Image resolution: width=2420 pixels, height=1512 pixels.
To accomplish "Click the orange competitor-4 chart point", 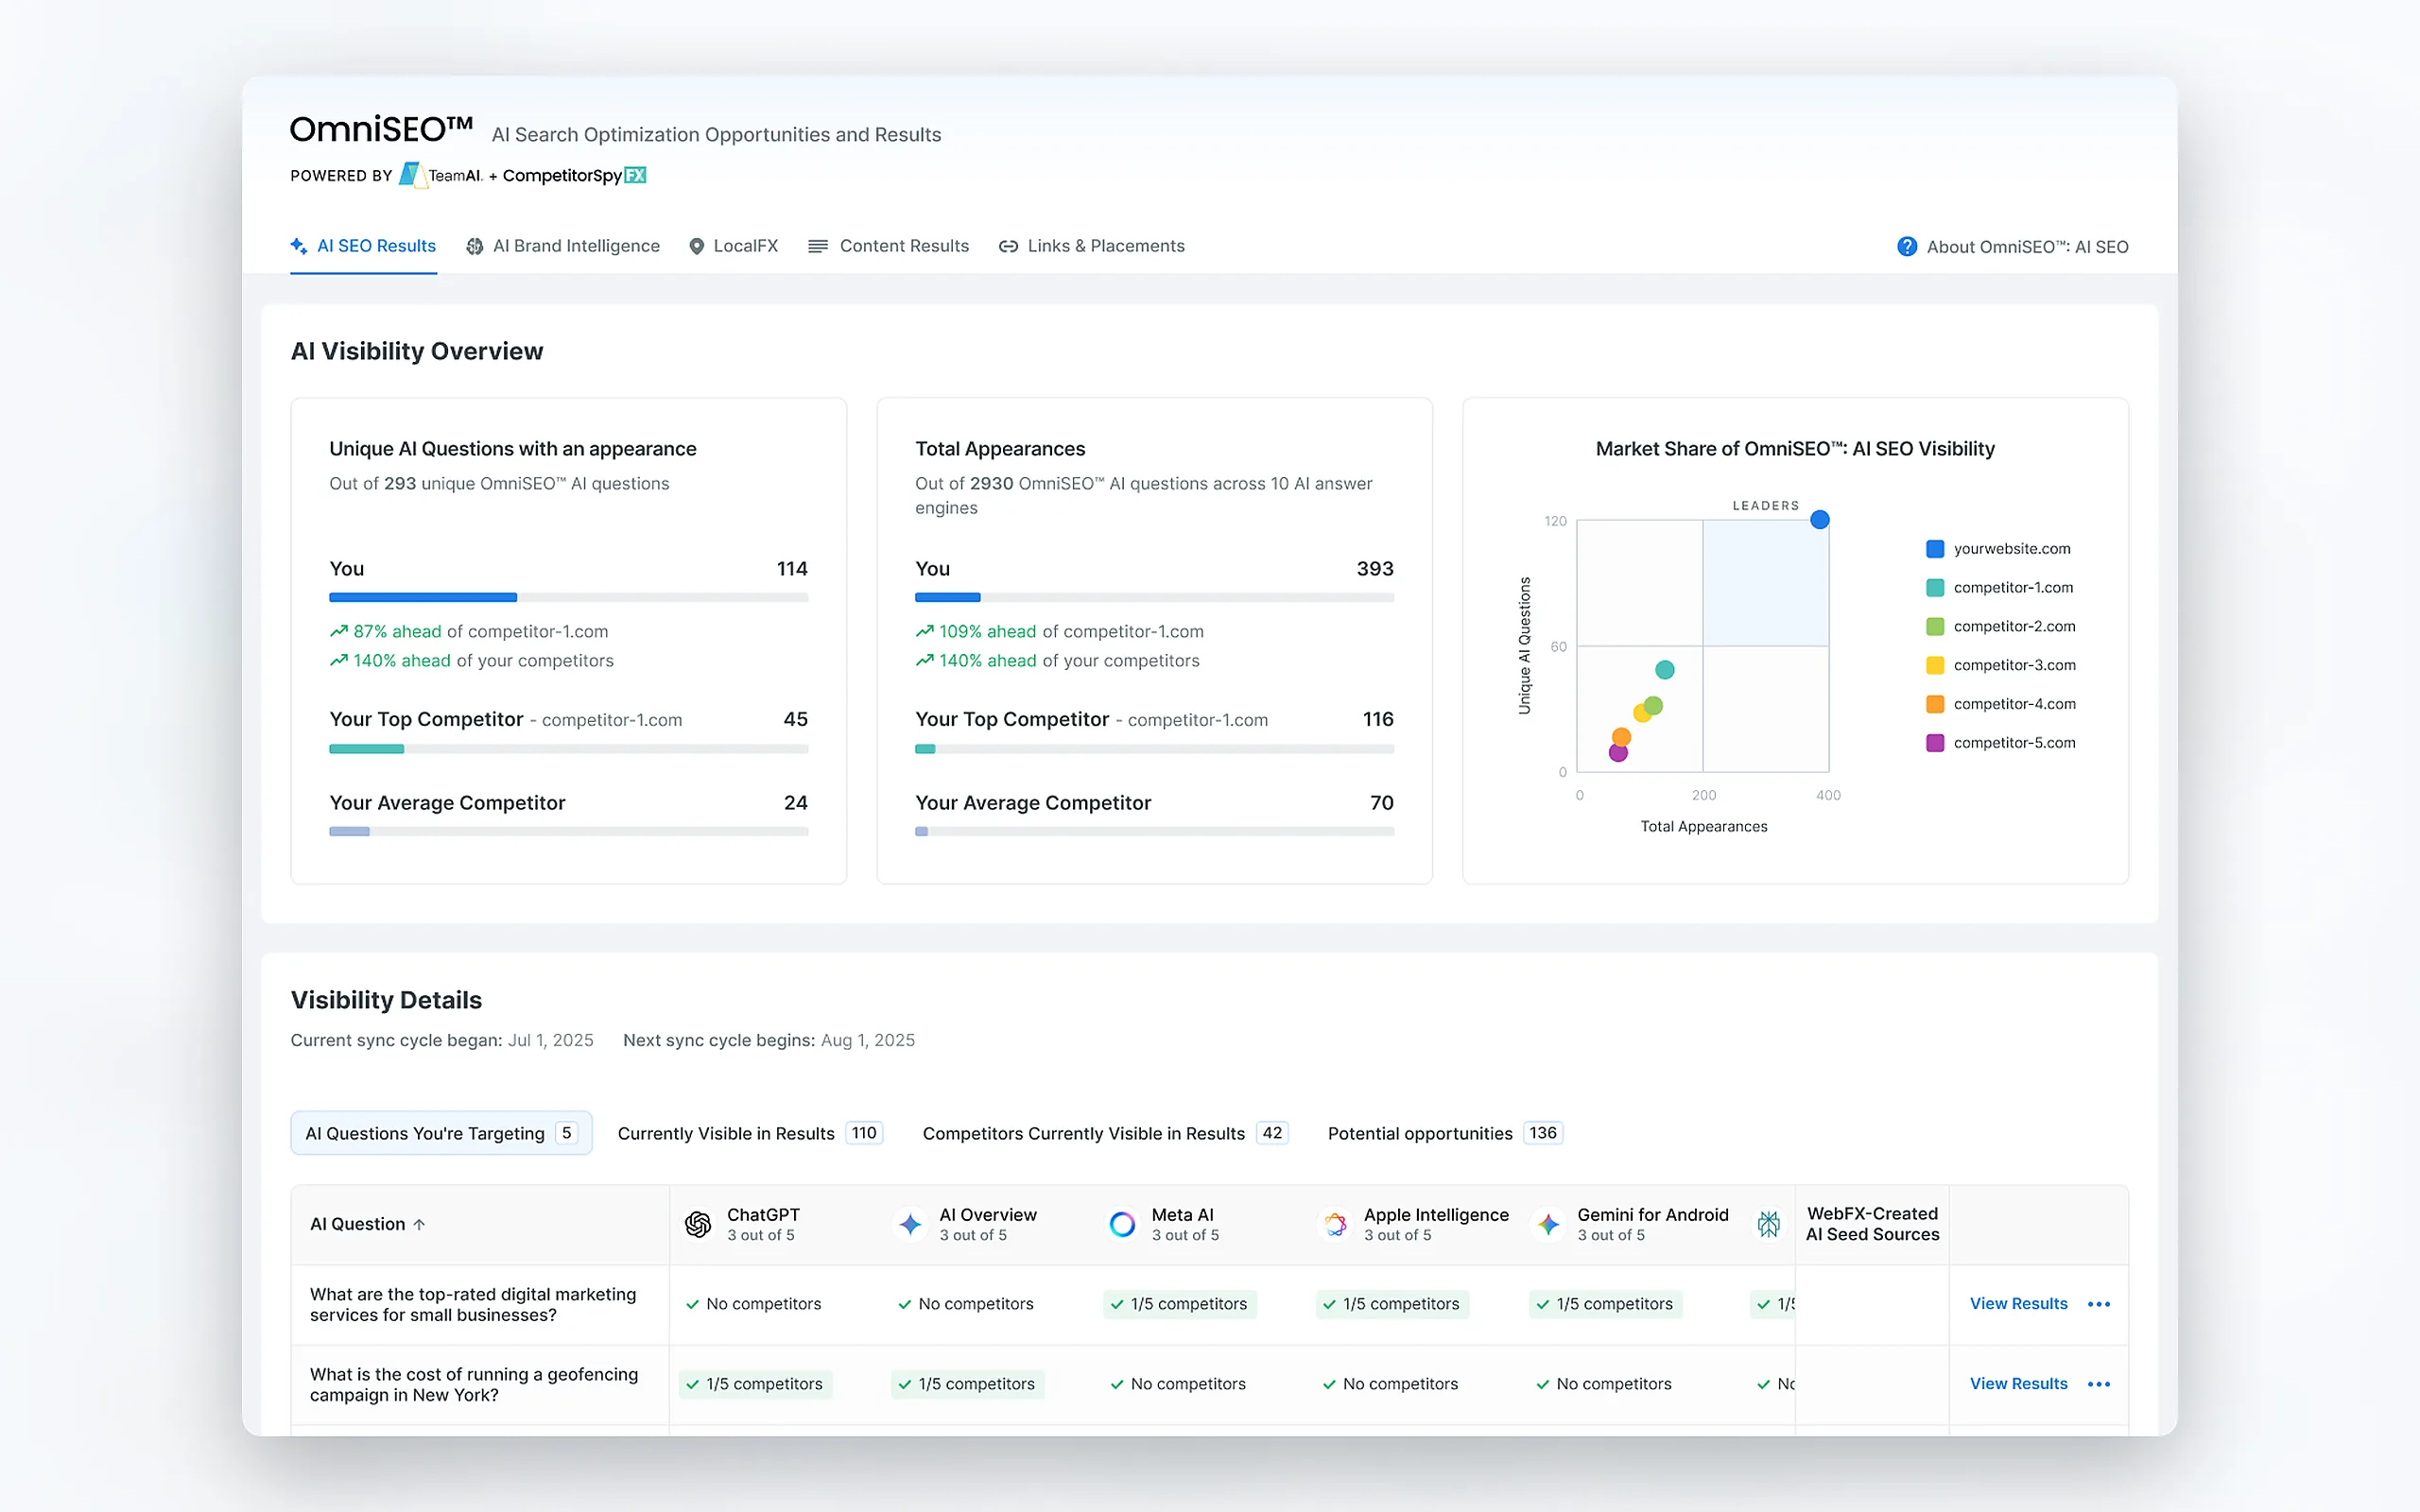I will tap(1622, 738).
